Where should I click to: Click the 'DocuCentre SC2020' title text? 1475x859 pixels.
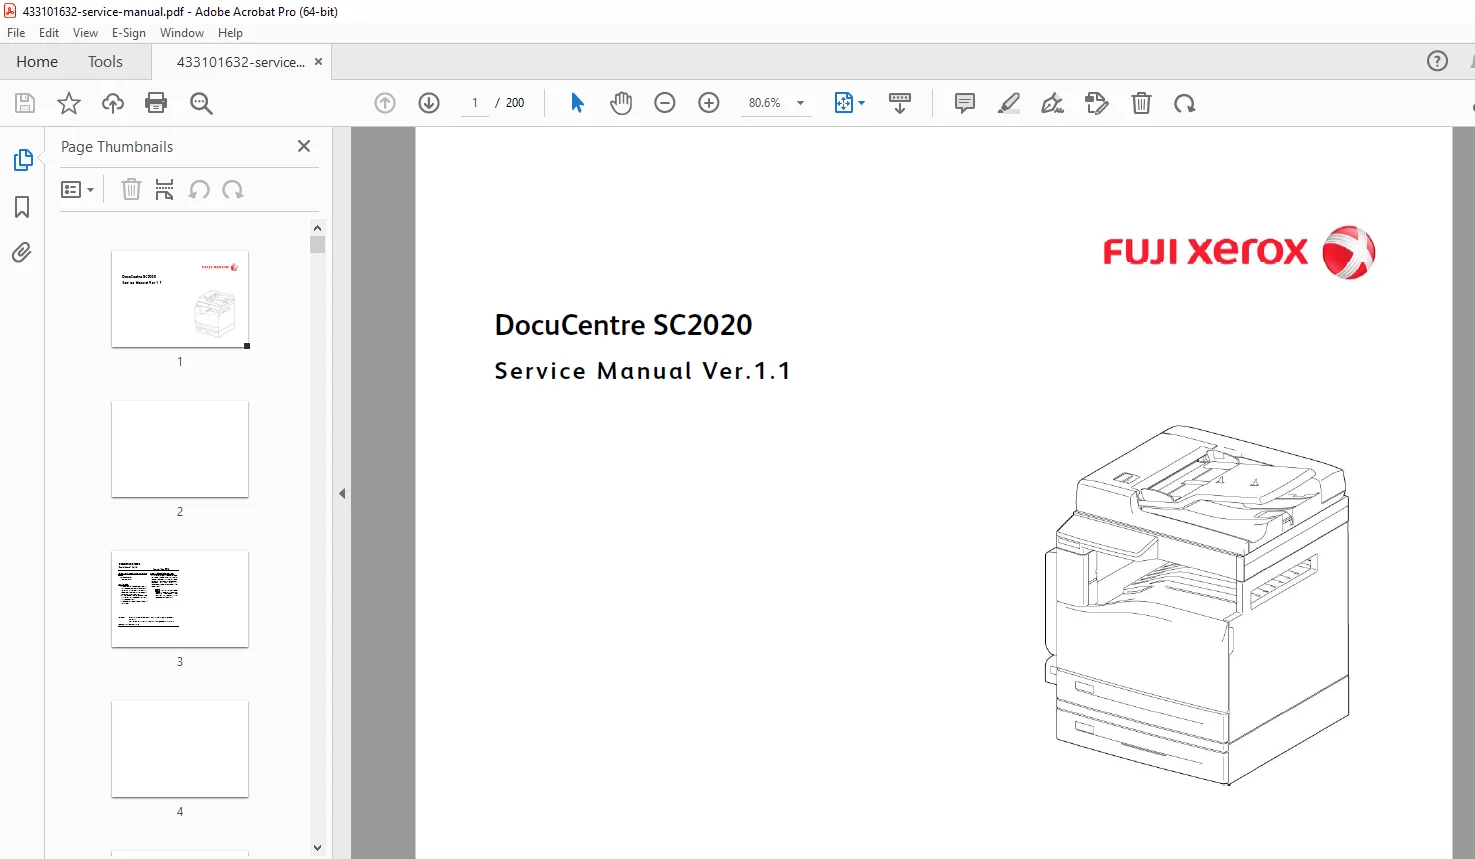tap(623, 325)
